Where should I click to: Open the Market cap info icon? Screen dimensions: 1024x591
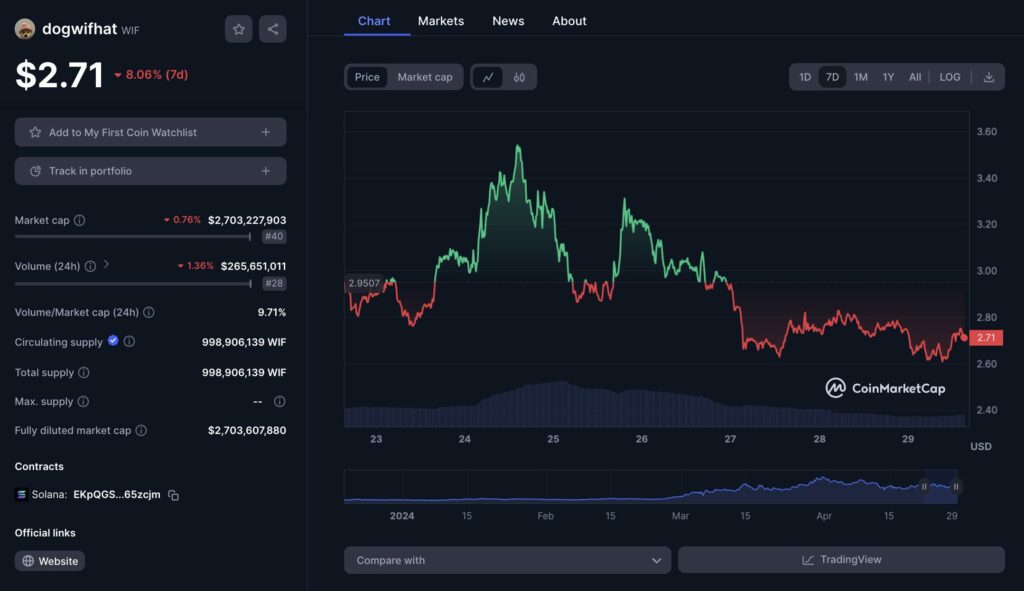coord(80,220)
